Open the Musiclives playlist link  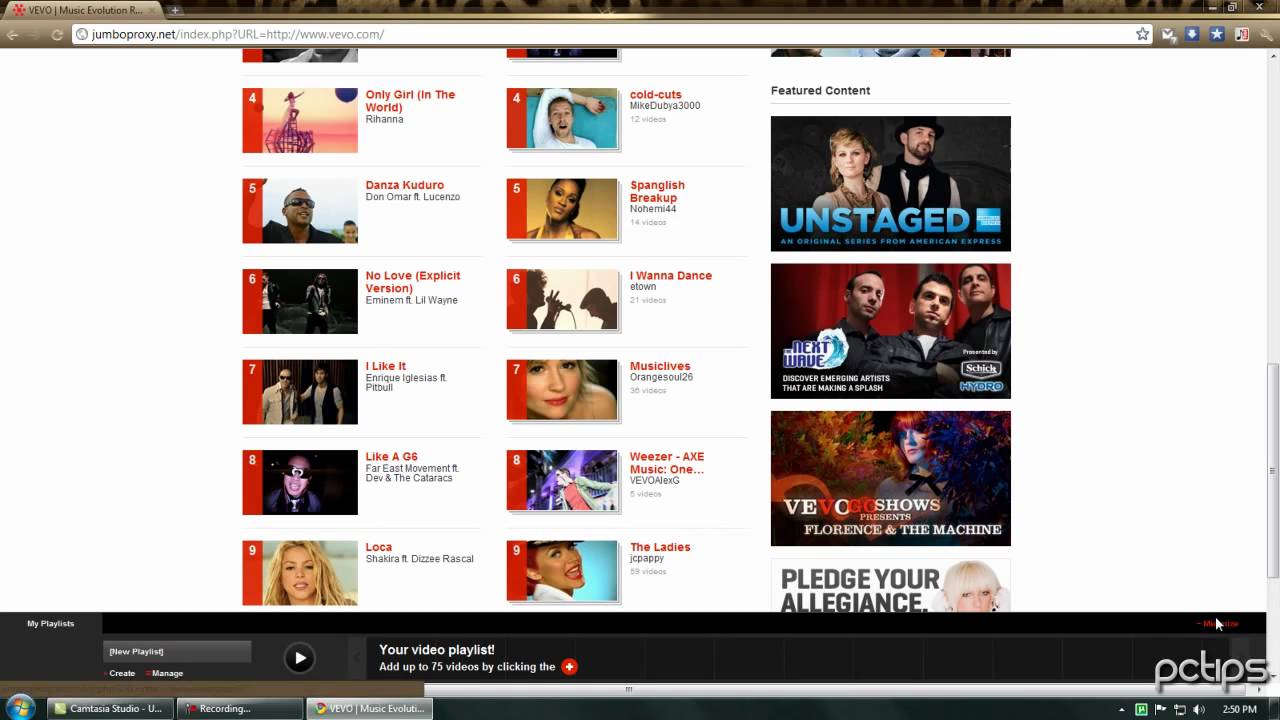[x=660, y=366]
